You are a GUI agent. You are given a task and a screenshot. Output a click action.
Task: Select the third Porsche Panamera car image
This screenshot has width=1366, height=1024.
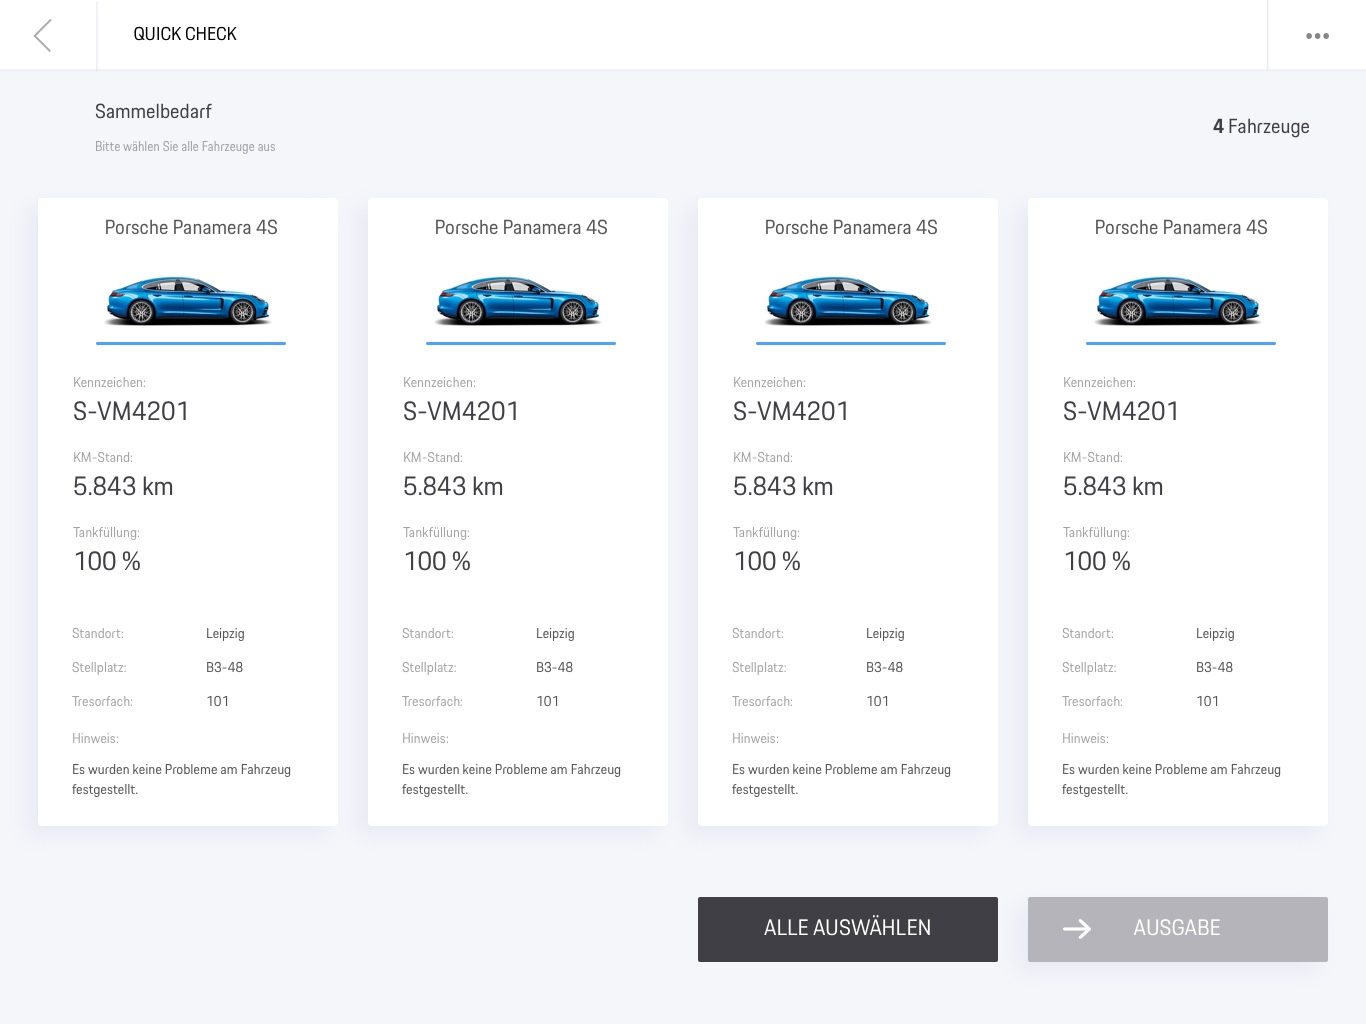point(849,301)
